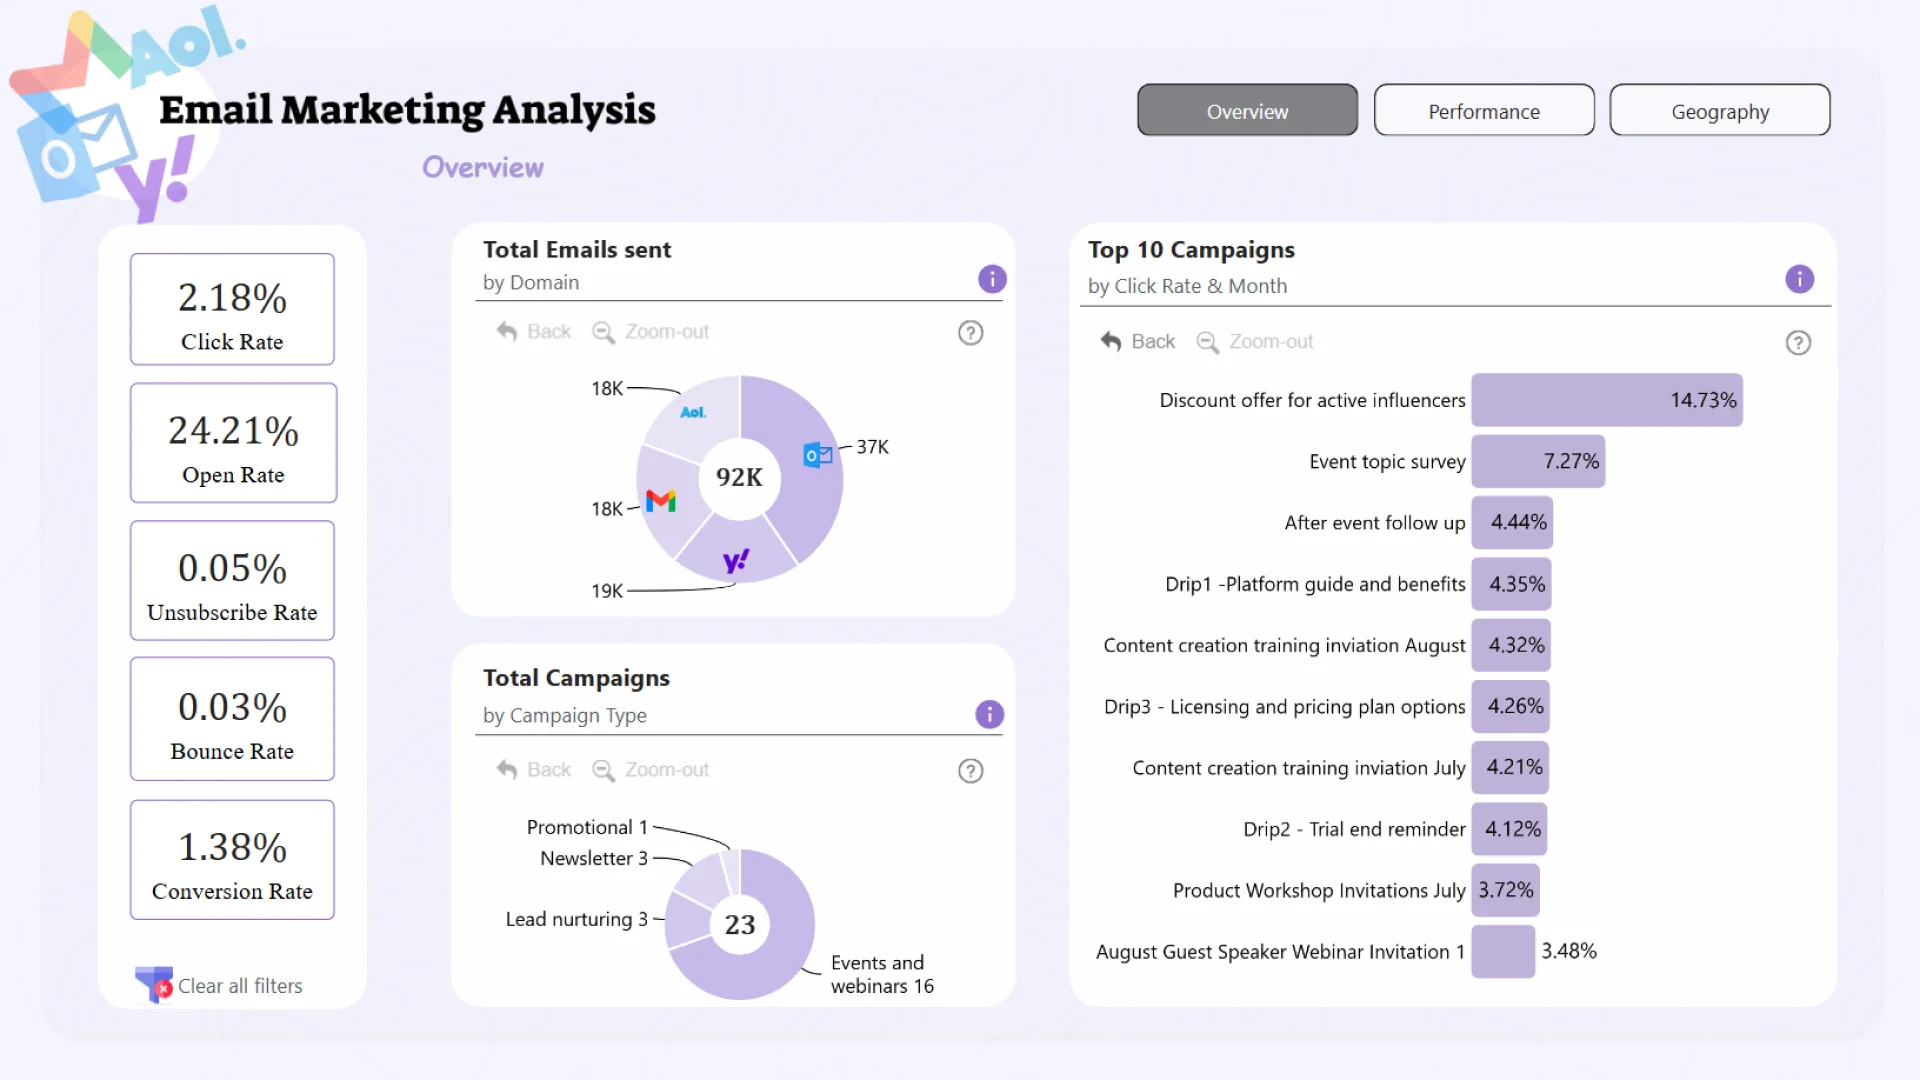Select the Bounce Rate KPI card
This screenshot has height=1080, width=1920.
(232, 718)
